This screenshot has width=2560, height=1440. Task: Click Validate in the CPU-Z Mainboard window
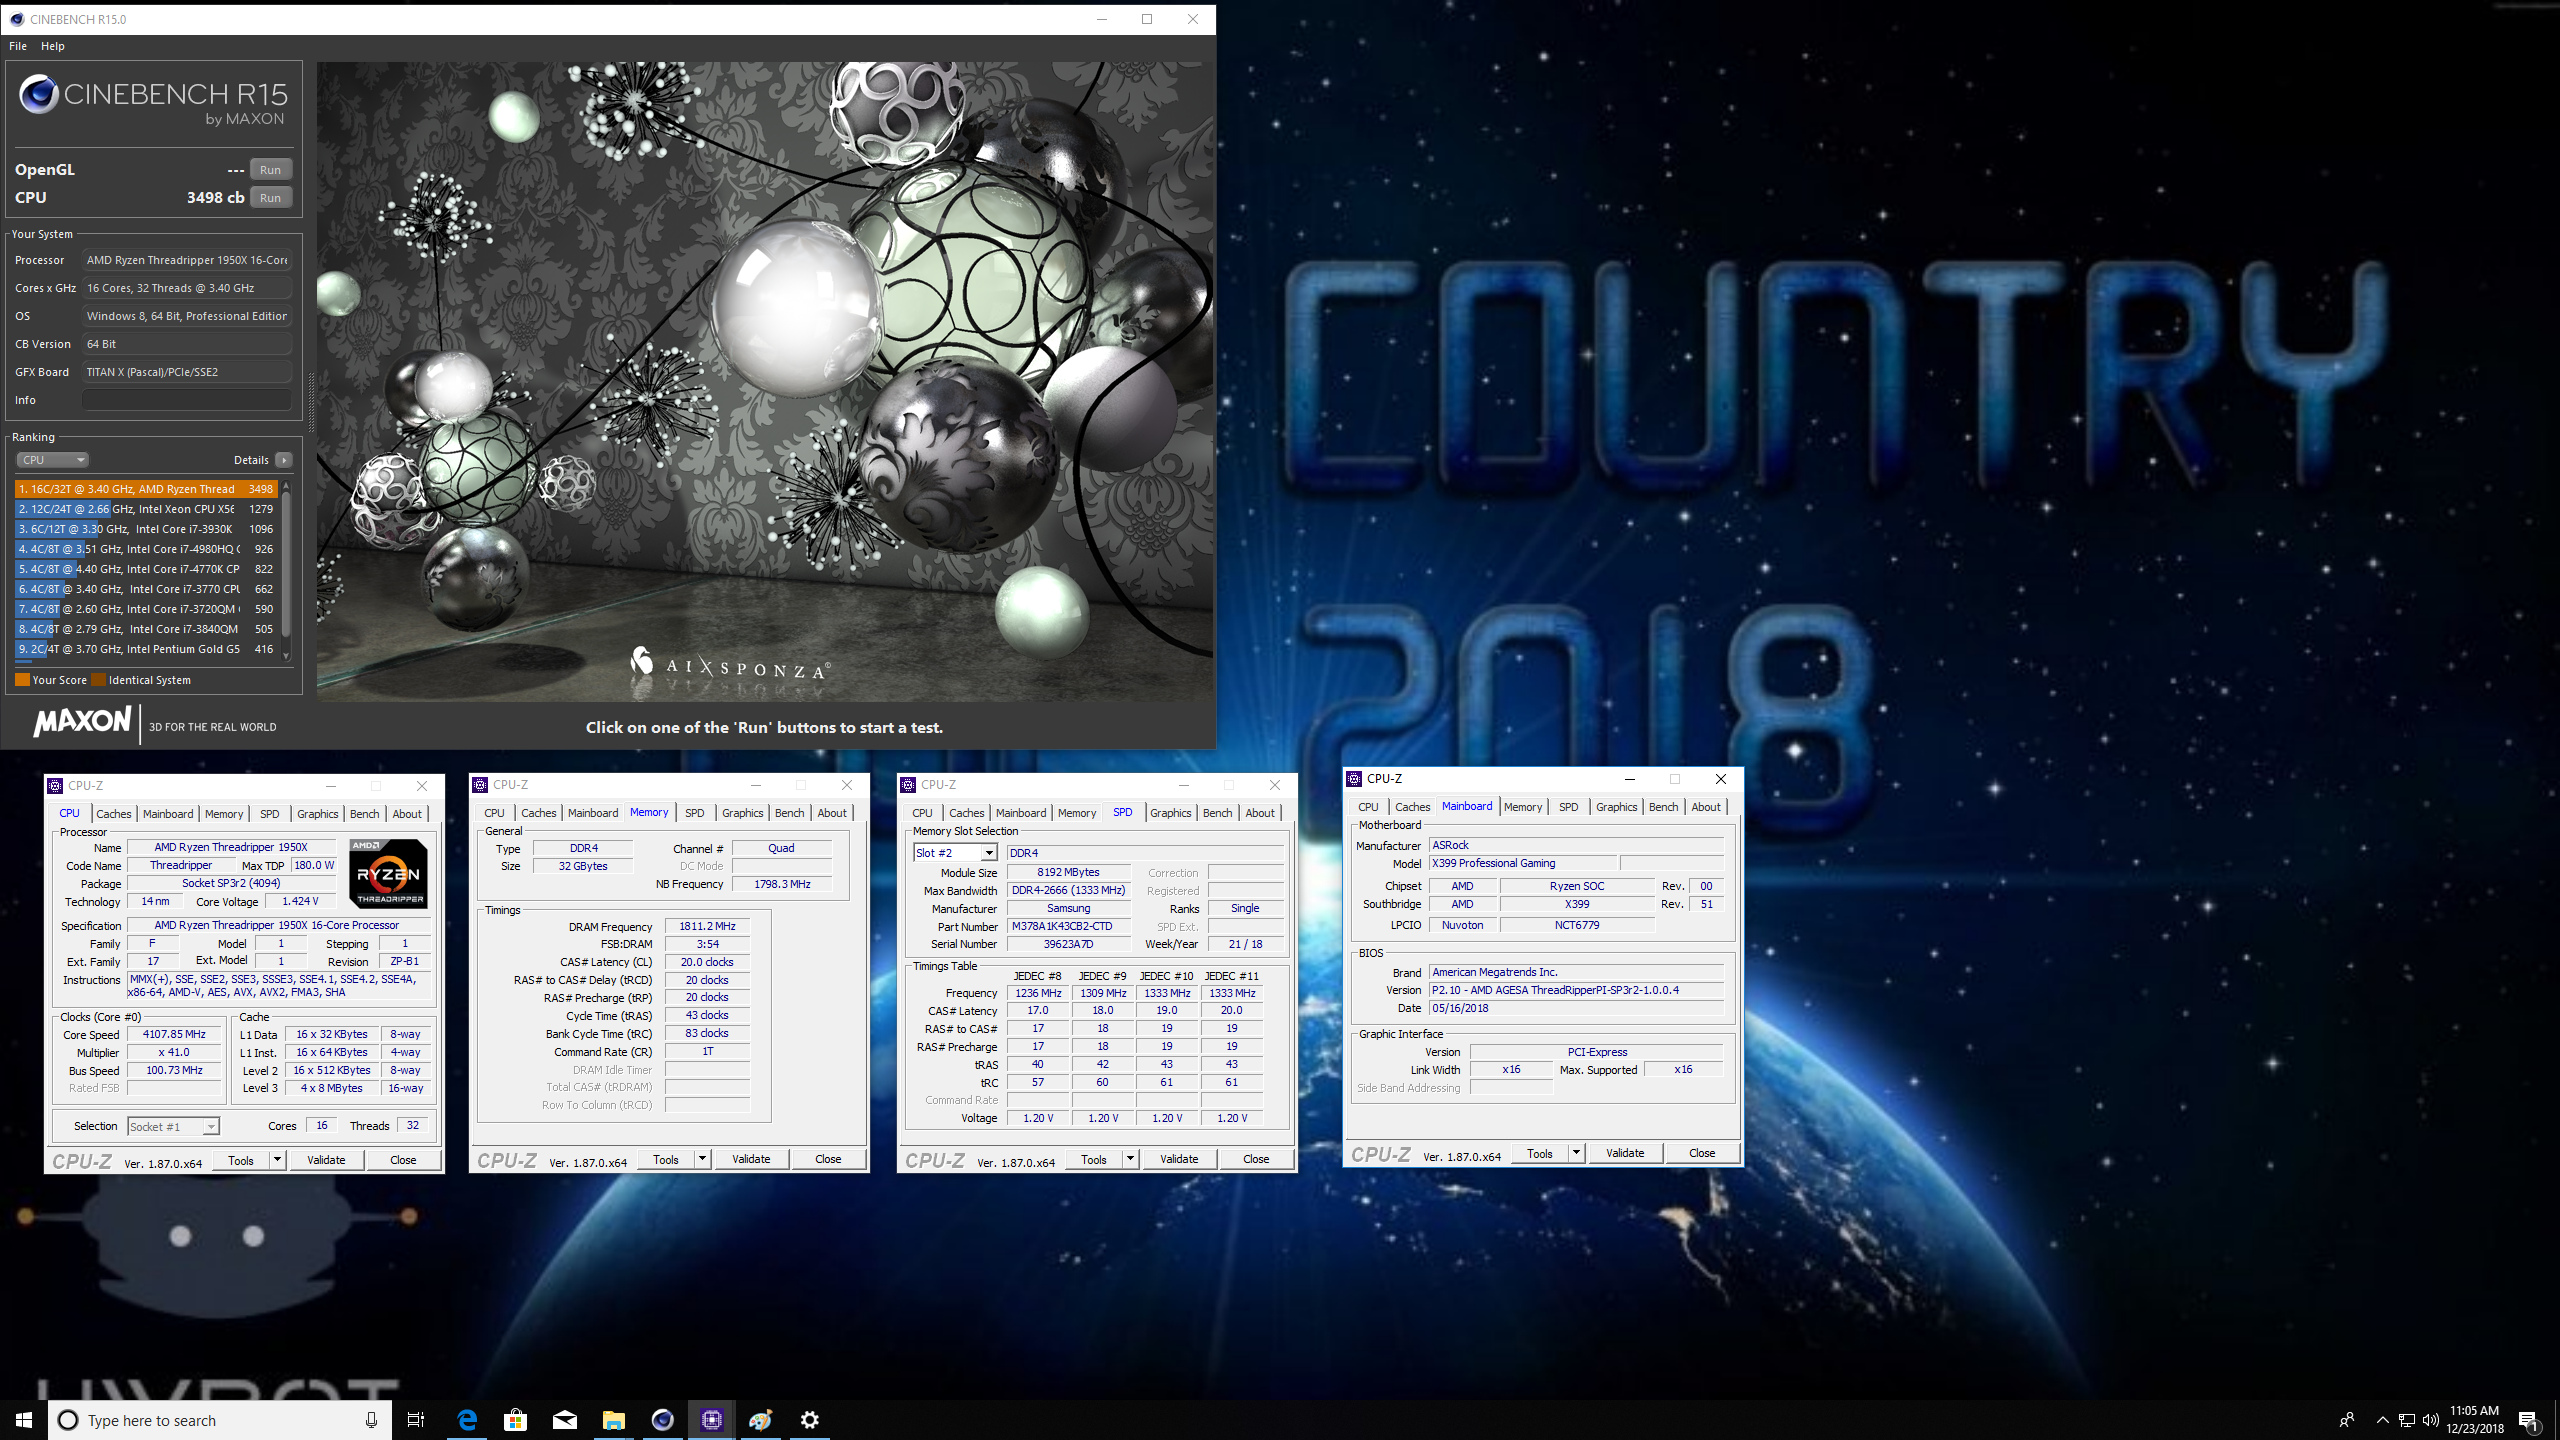pos(1625,1153)
